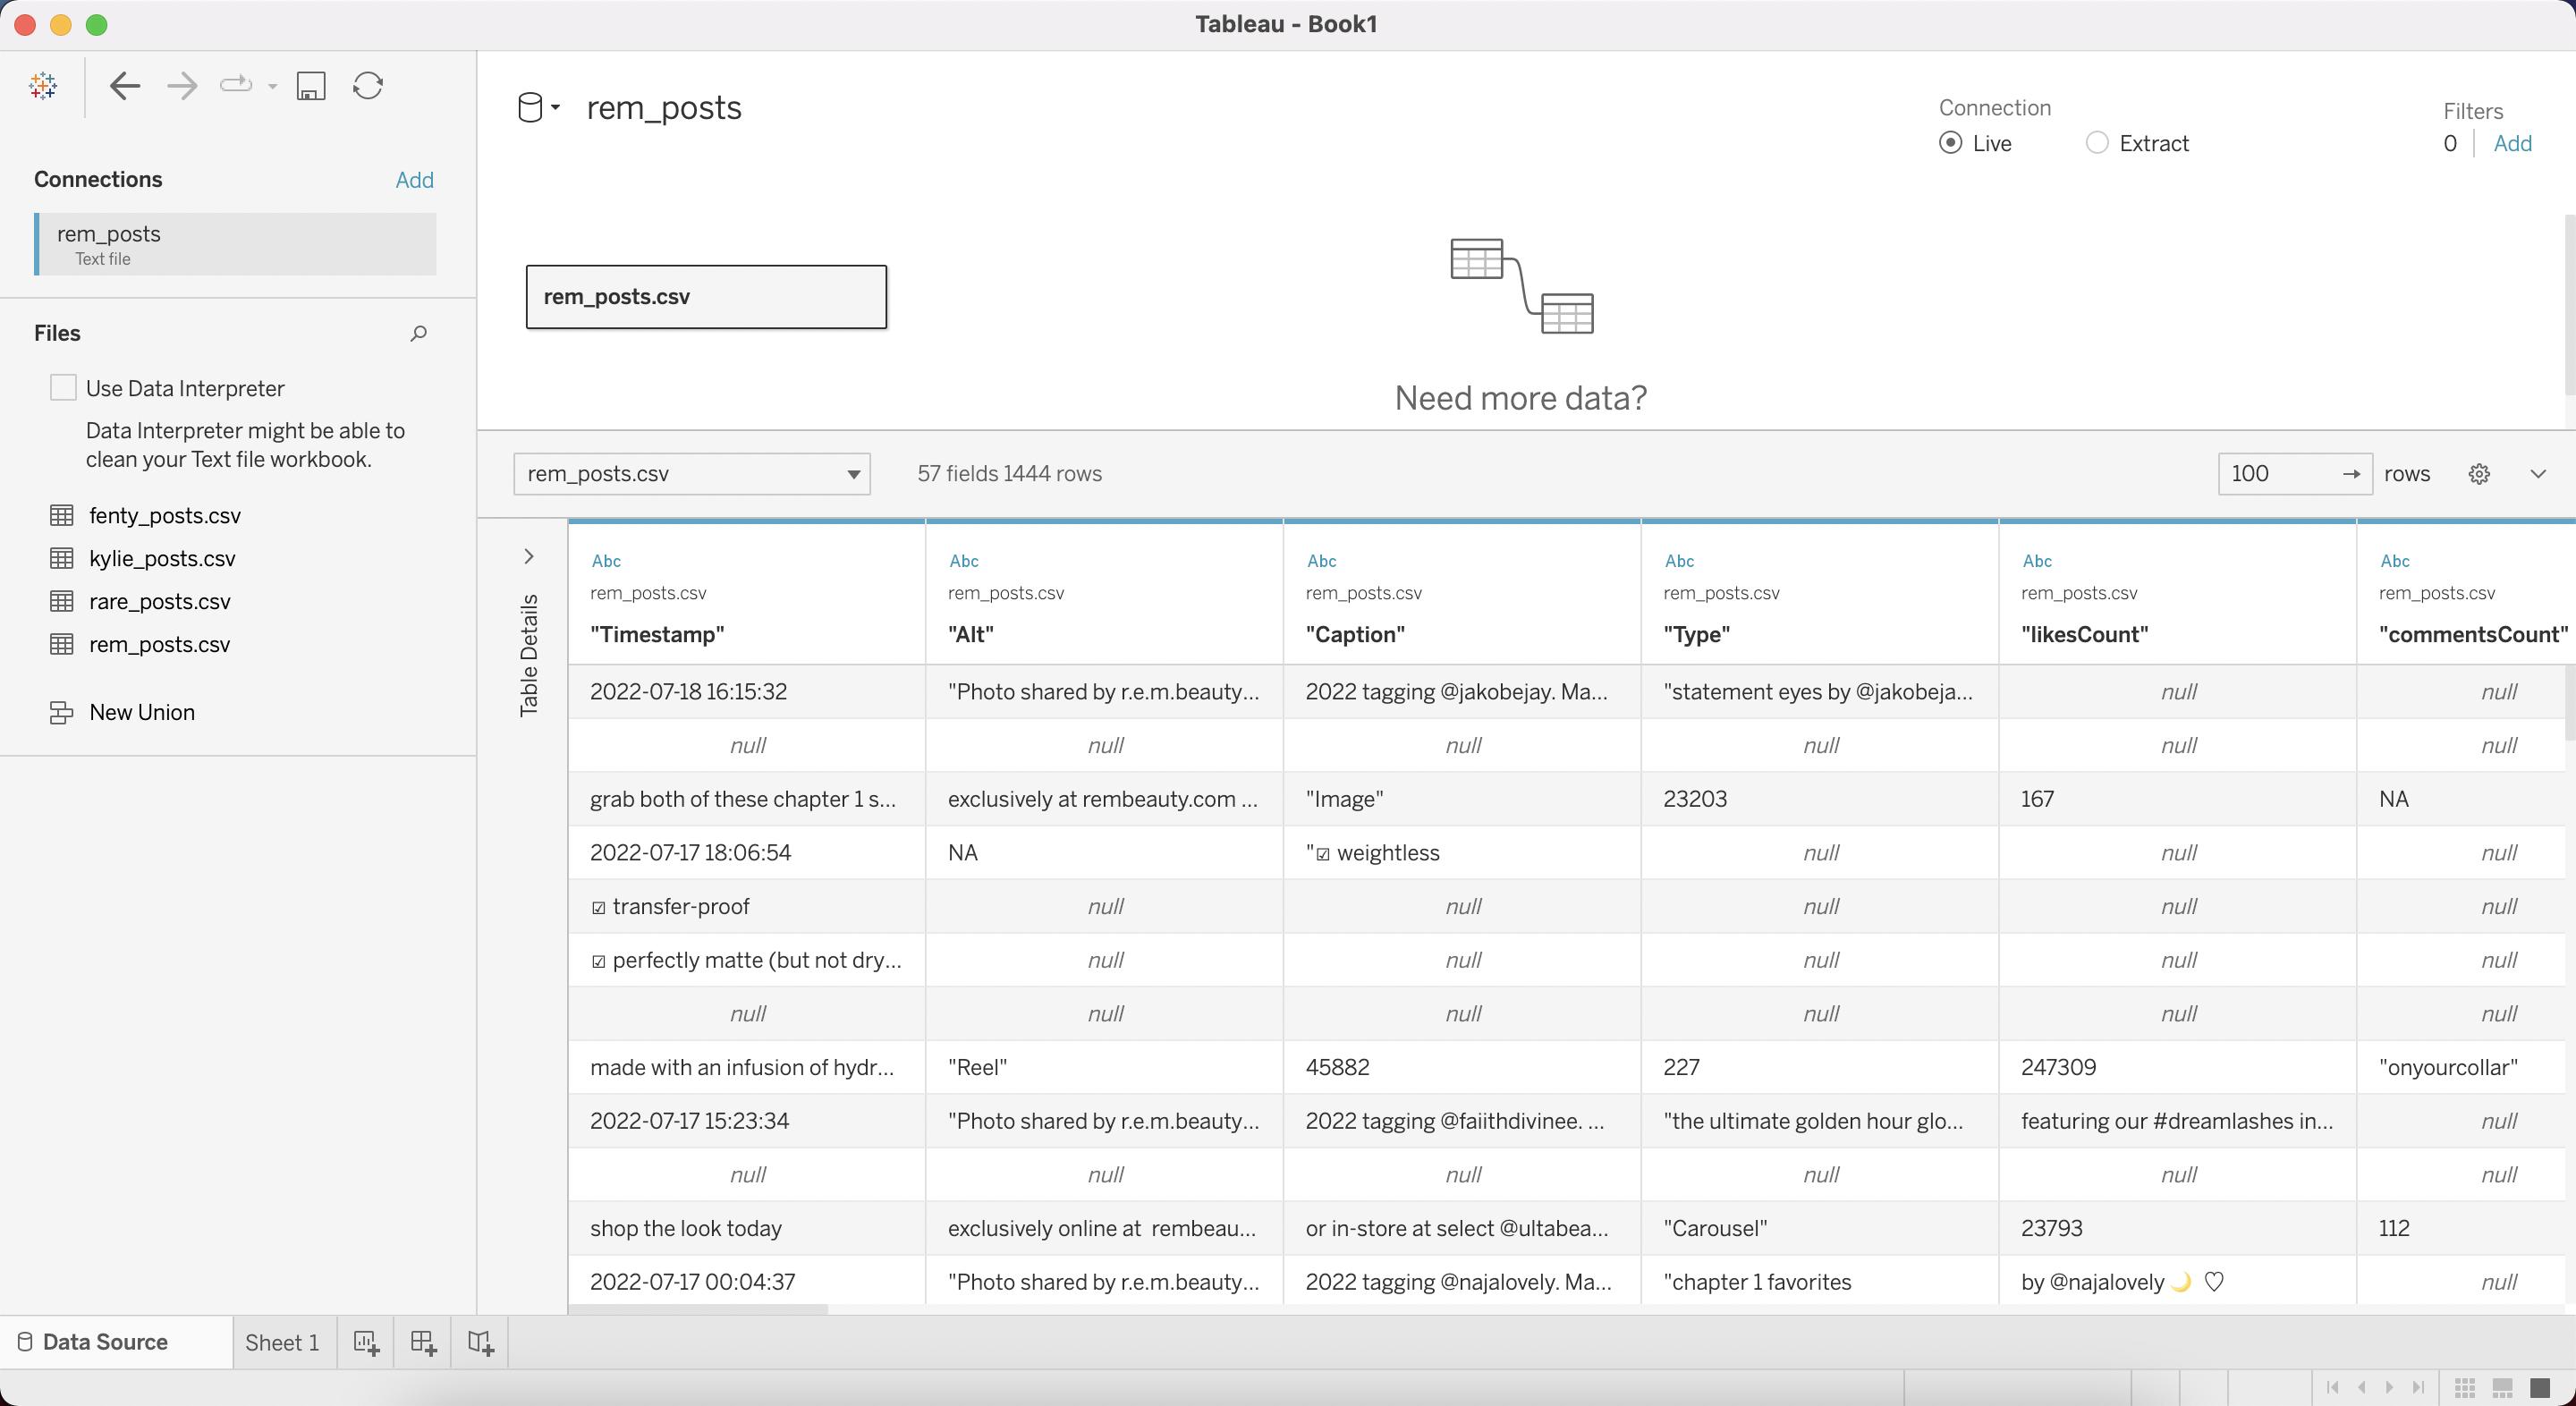Select the "Type" column header

tap(1697, 634)
